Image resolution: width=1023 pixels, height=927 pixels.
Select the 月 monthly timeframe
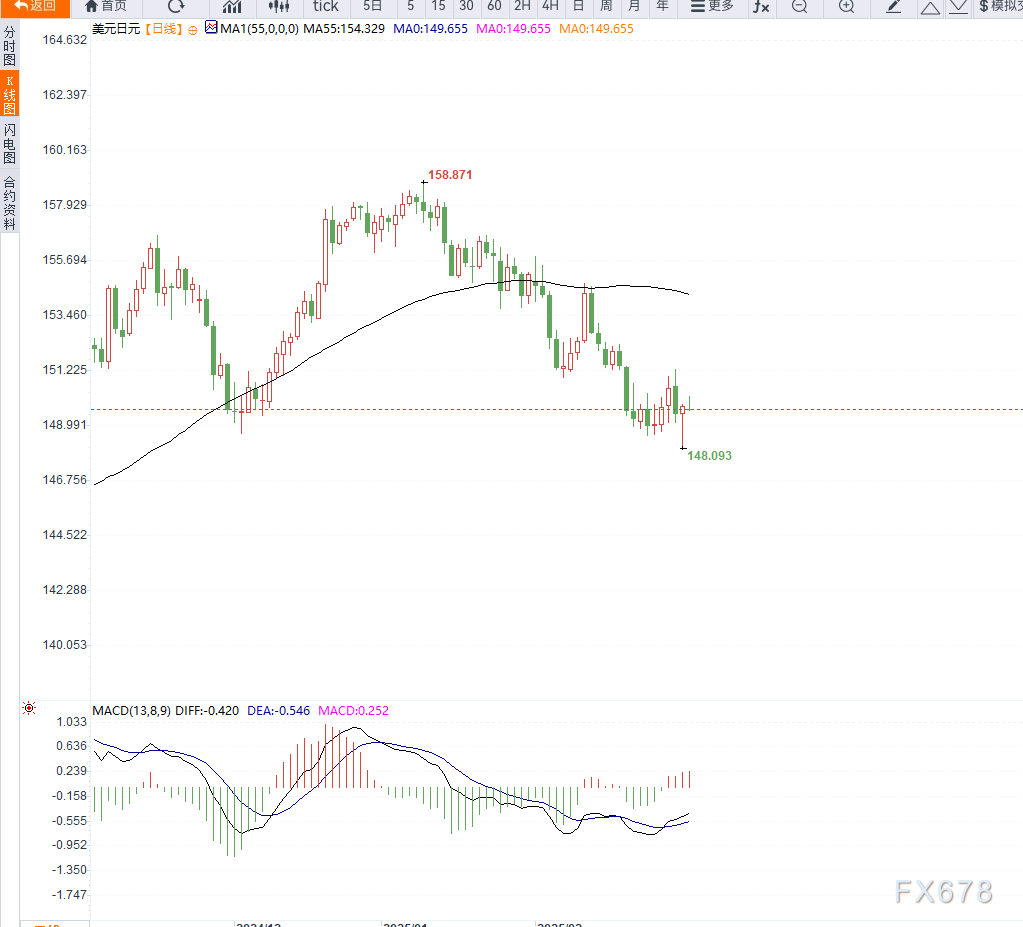(634, 7)
